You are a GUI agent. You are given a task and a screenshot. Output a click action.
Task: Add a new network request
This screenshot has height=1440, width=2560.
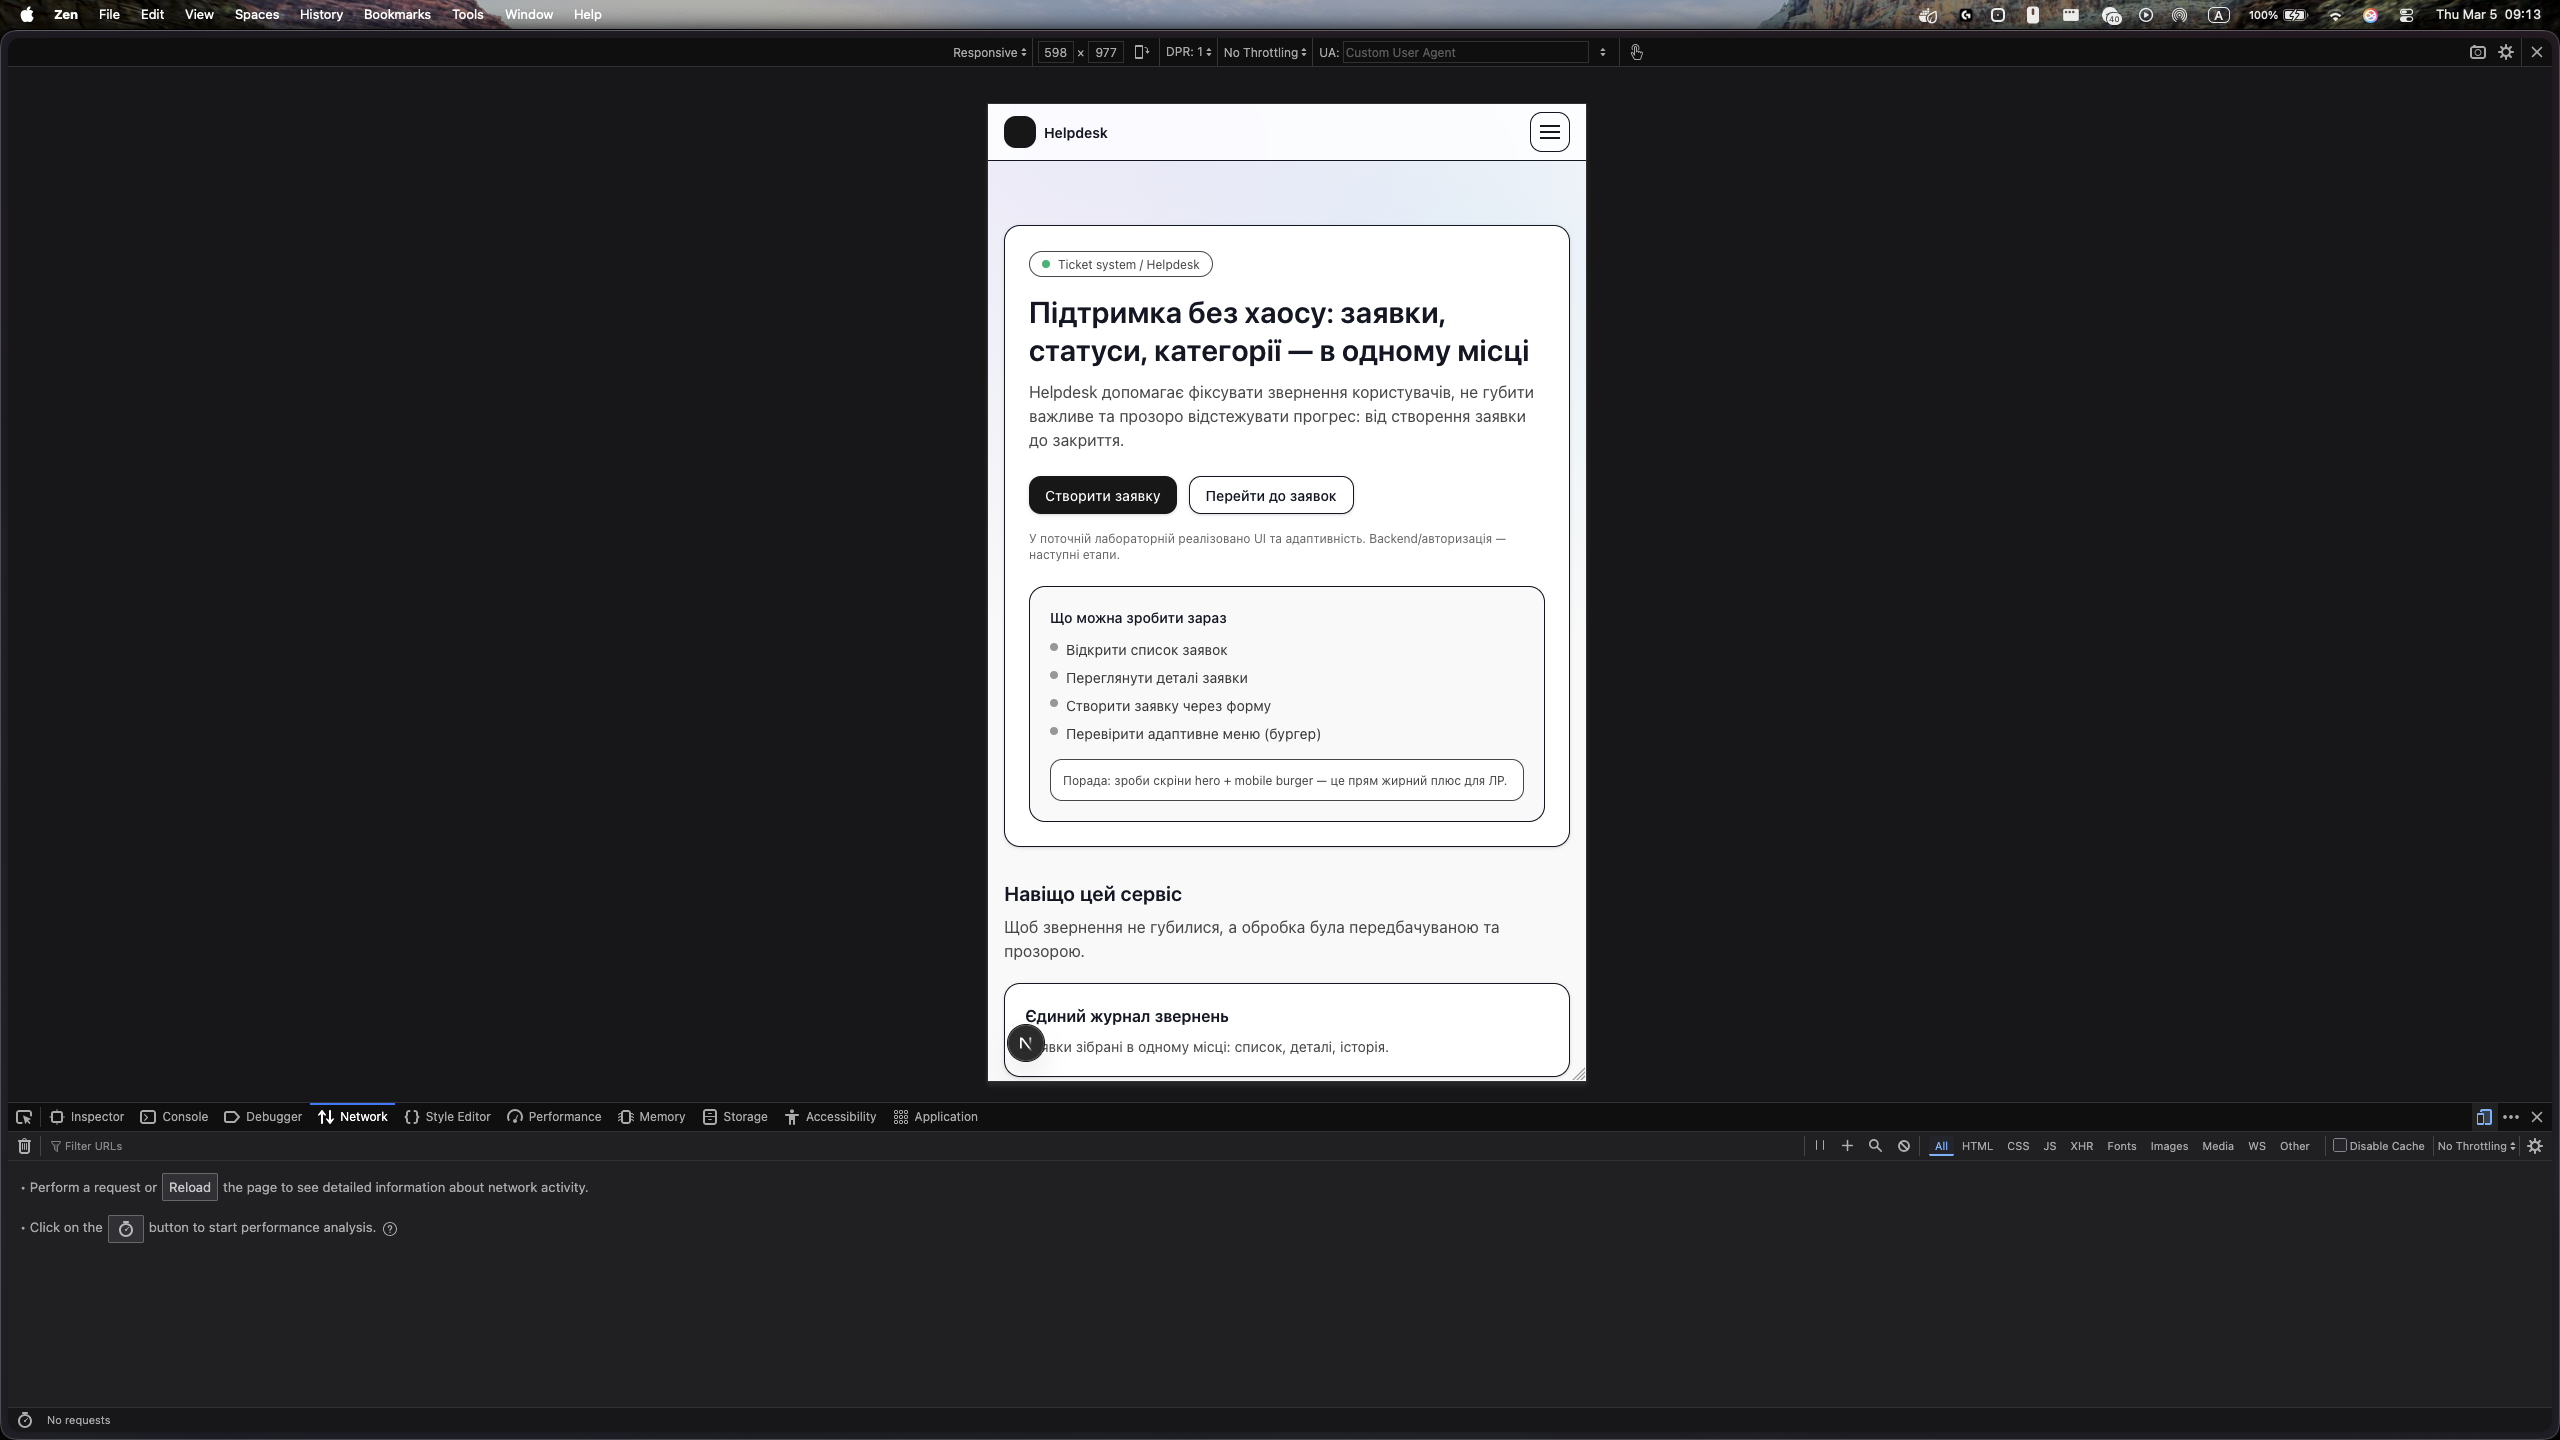(x=1847, y=1146)
